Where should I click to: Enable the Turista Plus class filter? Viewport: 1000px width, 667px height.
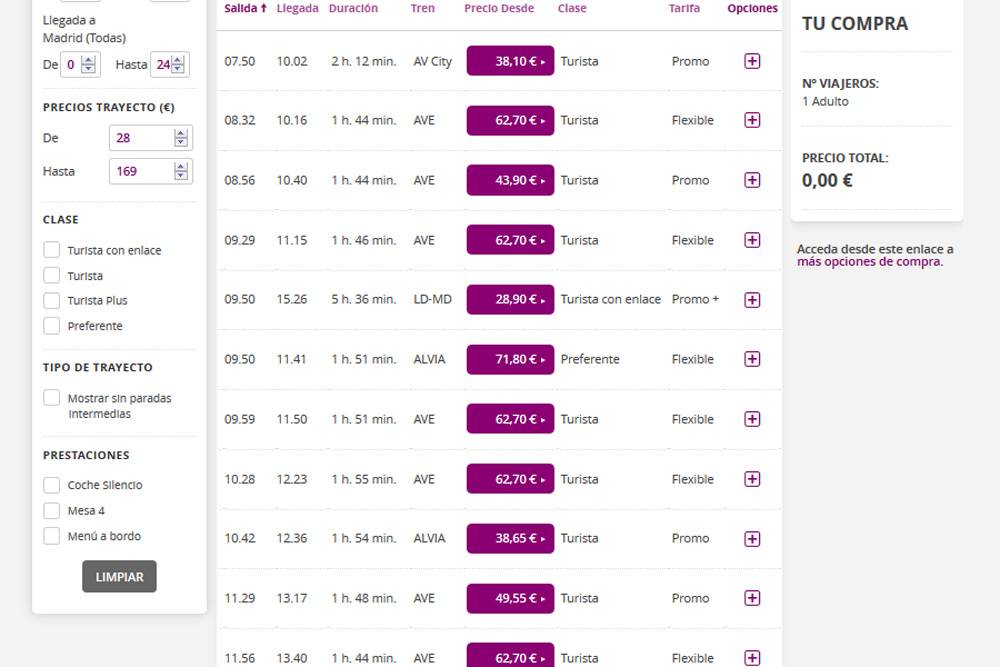[x=52, y=300]
